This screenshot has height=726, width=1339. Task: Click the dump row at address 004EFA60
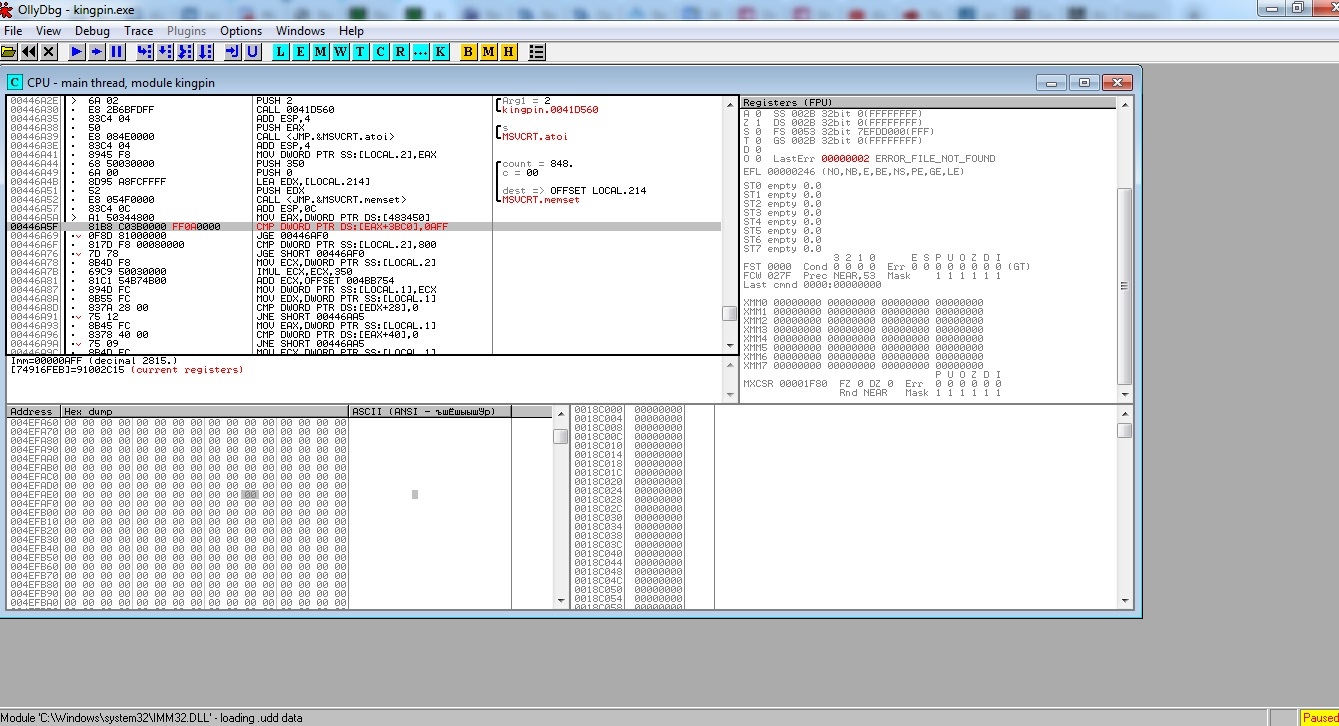pos(178,423)
